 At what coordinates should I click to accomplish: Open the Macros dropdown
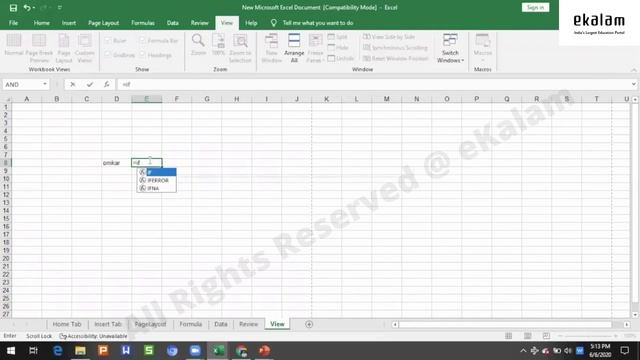point(482,49)
